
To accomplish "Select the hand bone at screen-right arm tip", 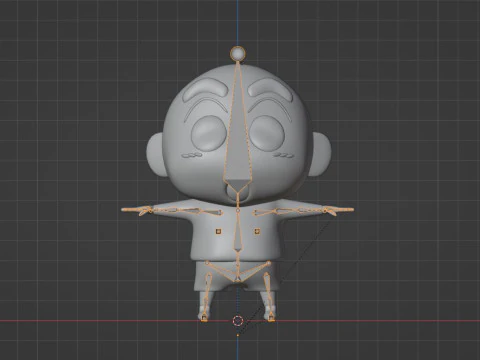I will (339, 210).
